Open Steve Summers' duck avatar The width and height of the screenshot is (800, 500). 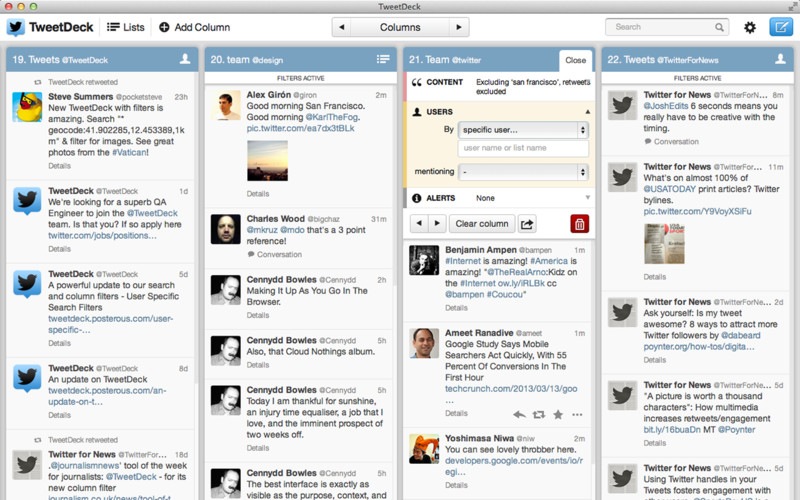(x=27, y=107)
